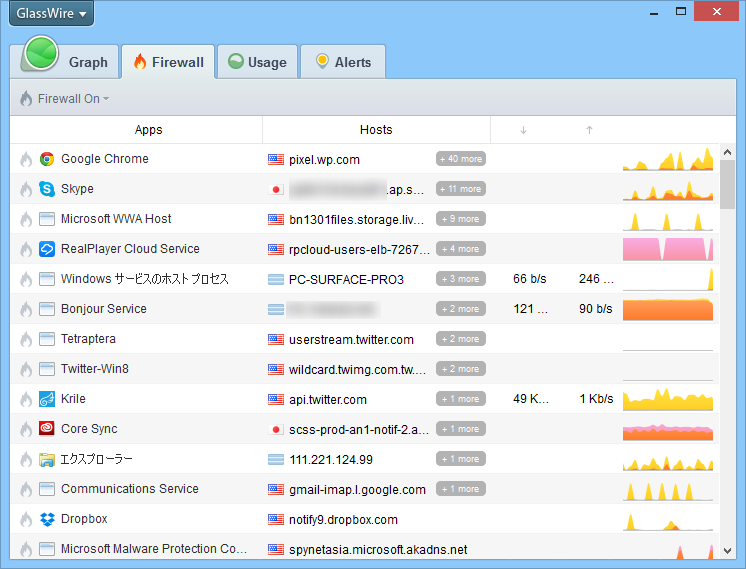Expand +2 more hosts for Twitter-Win8

(x=461, y=369)
